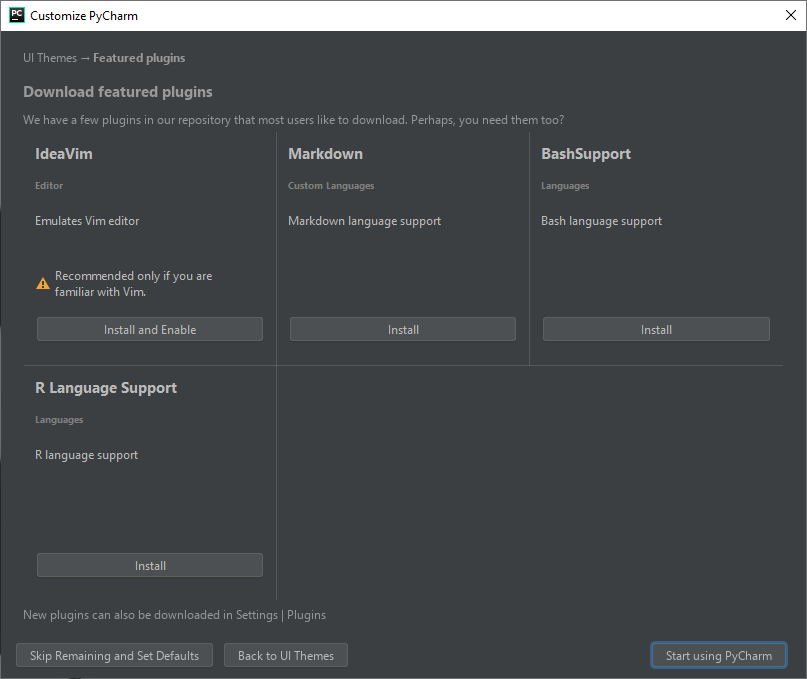
Task: Click the warning triangle beside IdeaVim recommendation
Action: tap(42, 281)
